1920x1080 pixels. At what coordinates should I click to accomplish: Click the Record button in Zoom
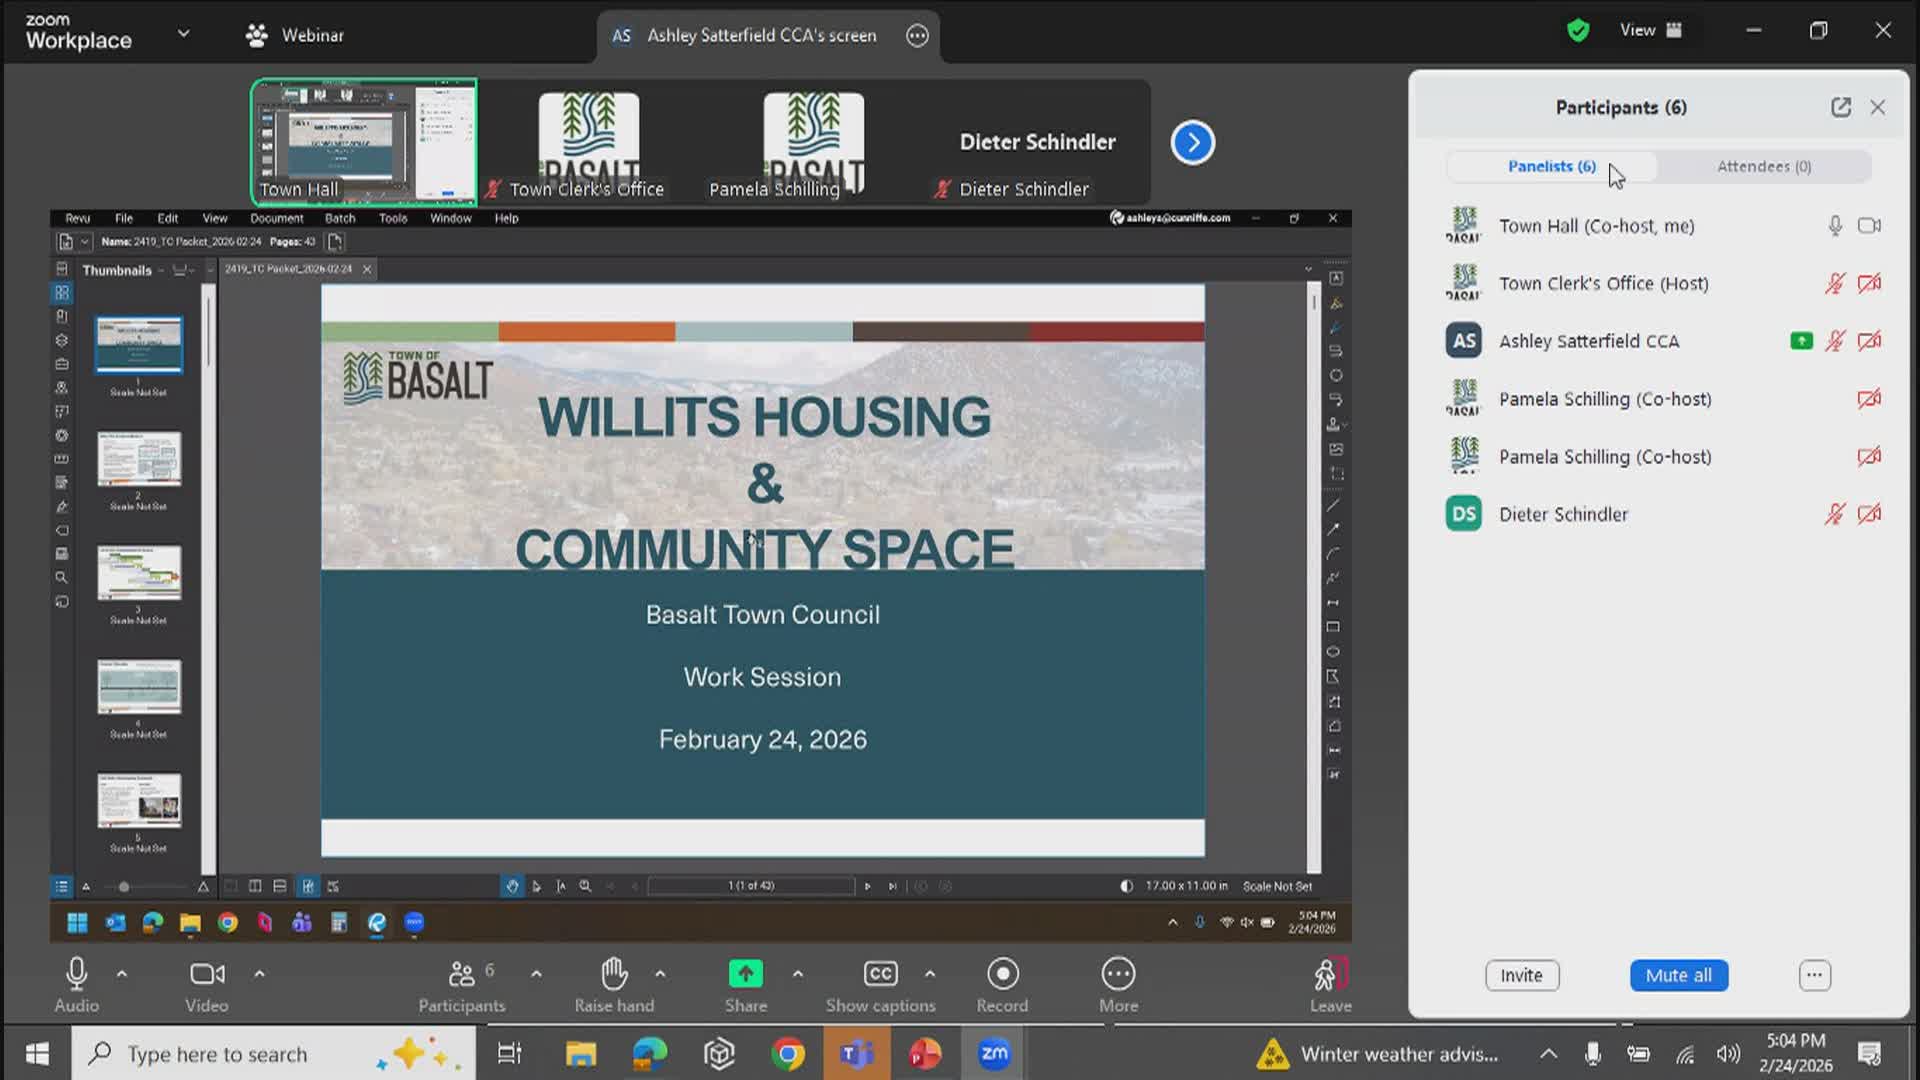point(1001,983)
